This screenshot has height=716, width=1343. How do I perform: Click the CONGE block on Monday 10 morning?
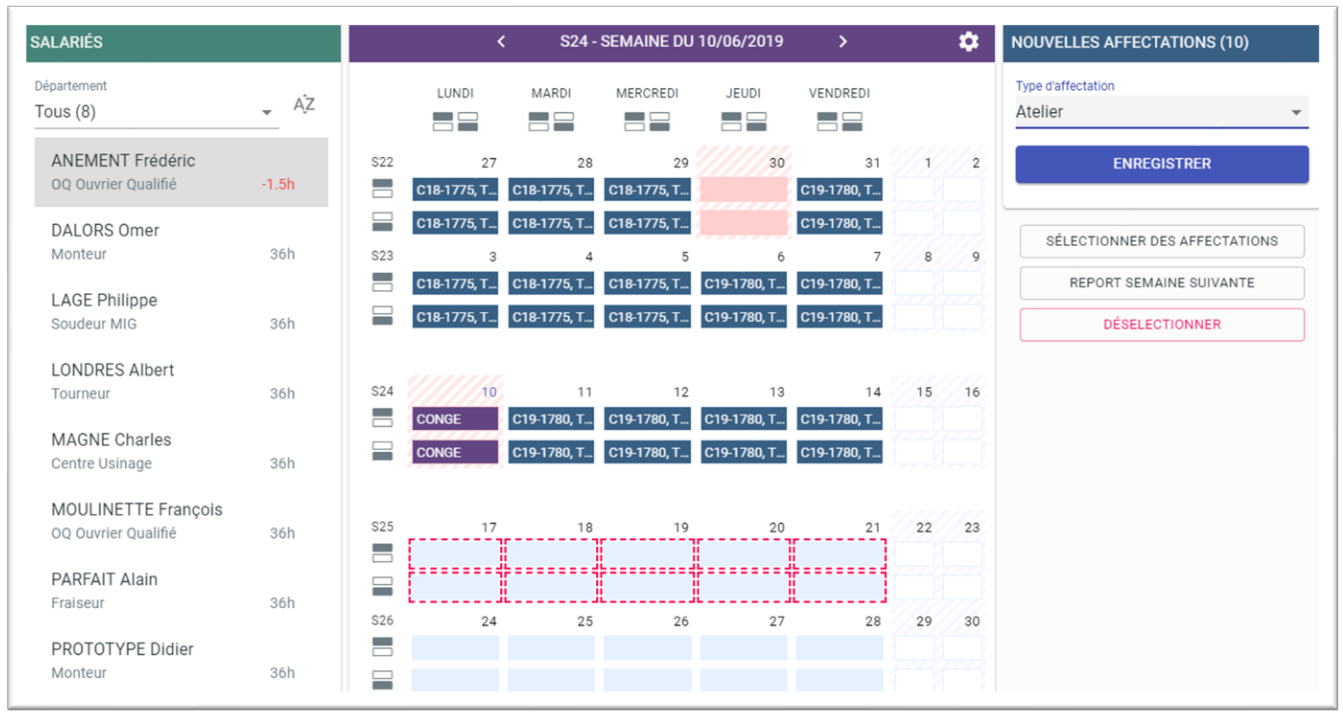454,419
